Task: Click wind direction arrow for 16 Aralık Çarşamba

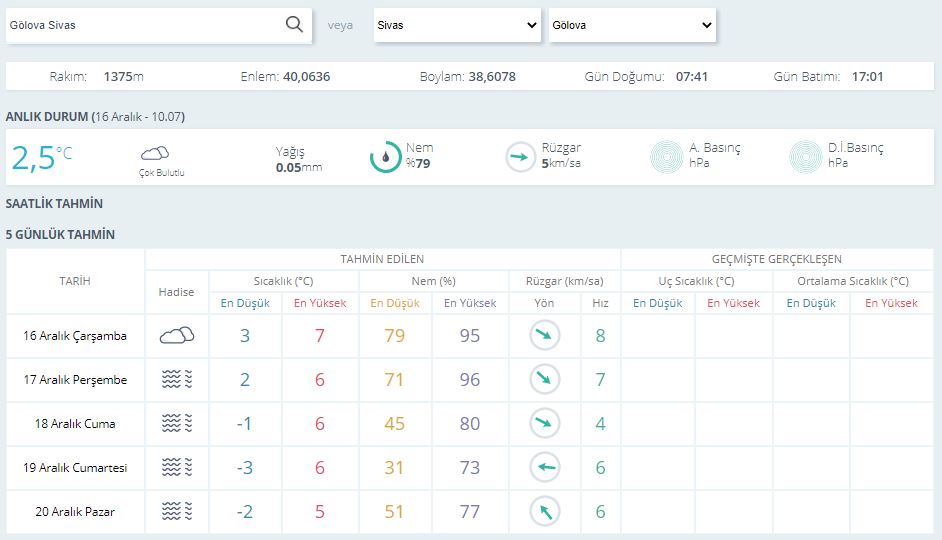Action: pos(544,336)
